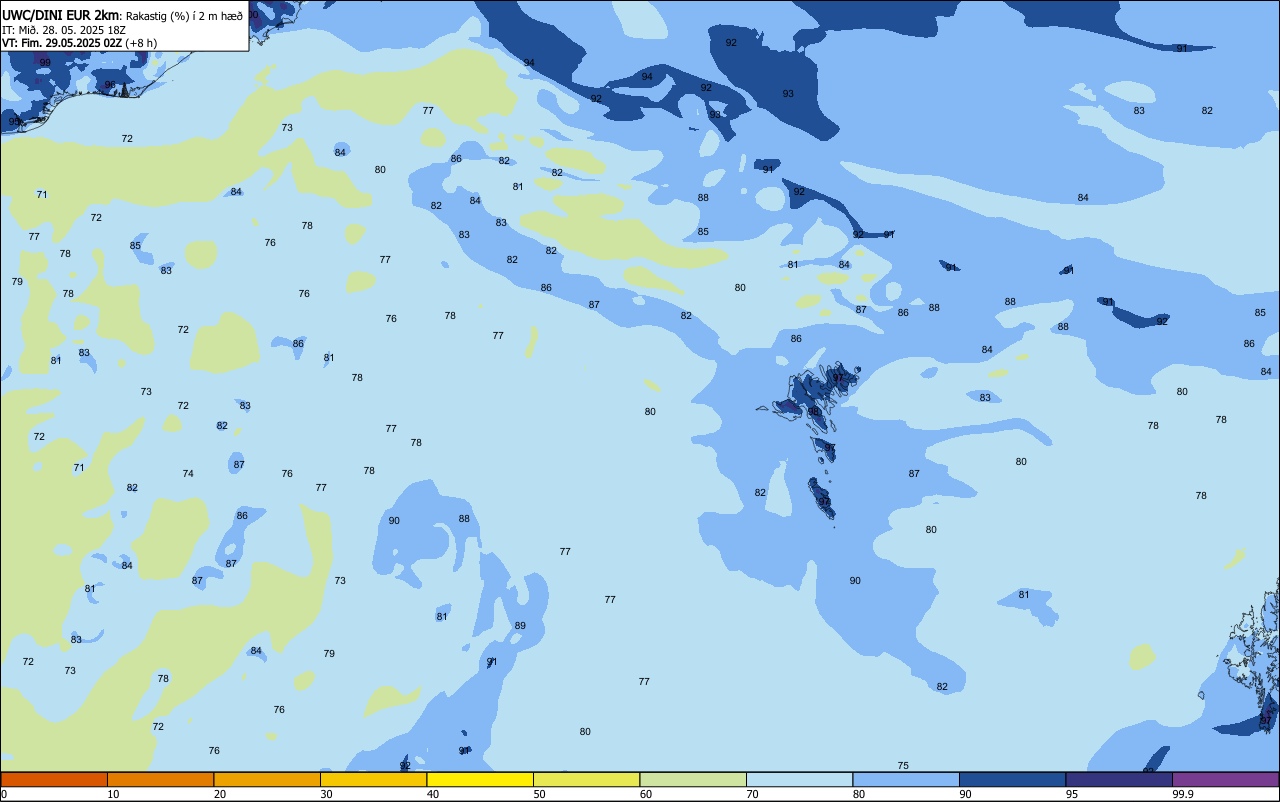Viewport: 1280px width, 802px height.
Task: Click the map value "89"
Action: pos(520,626)
